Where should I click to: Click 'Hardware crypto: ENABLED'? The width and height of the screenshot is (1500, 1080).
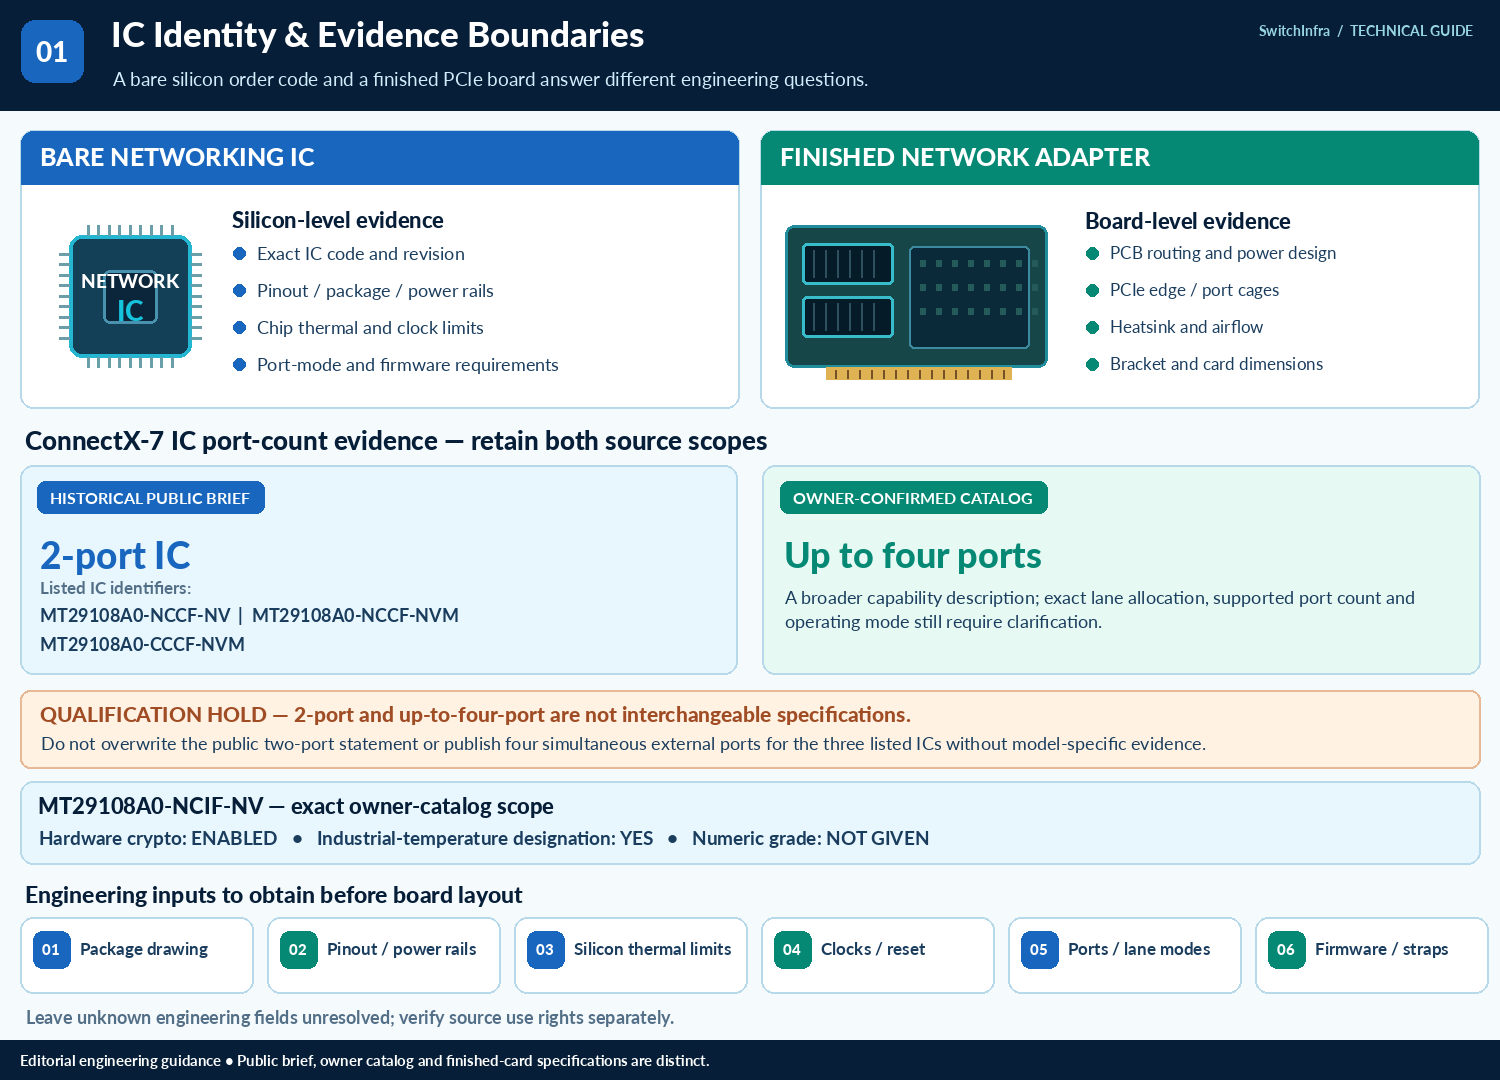click(x=158, y=839)
